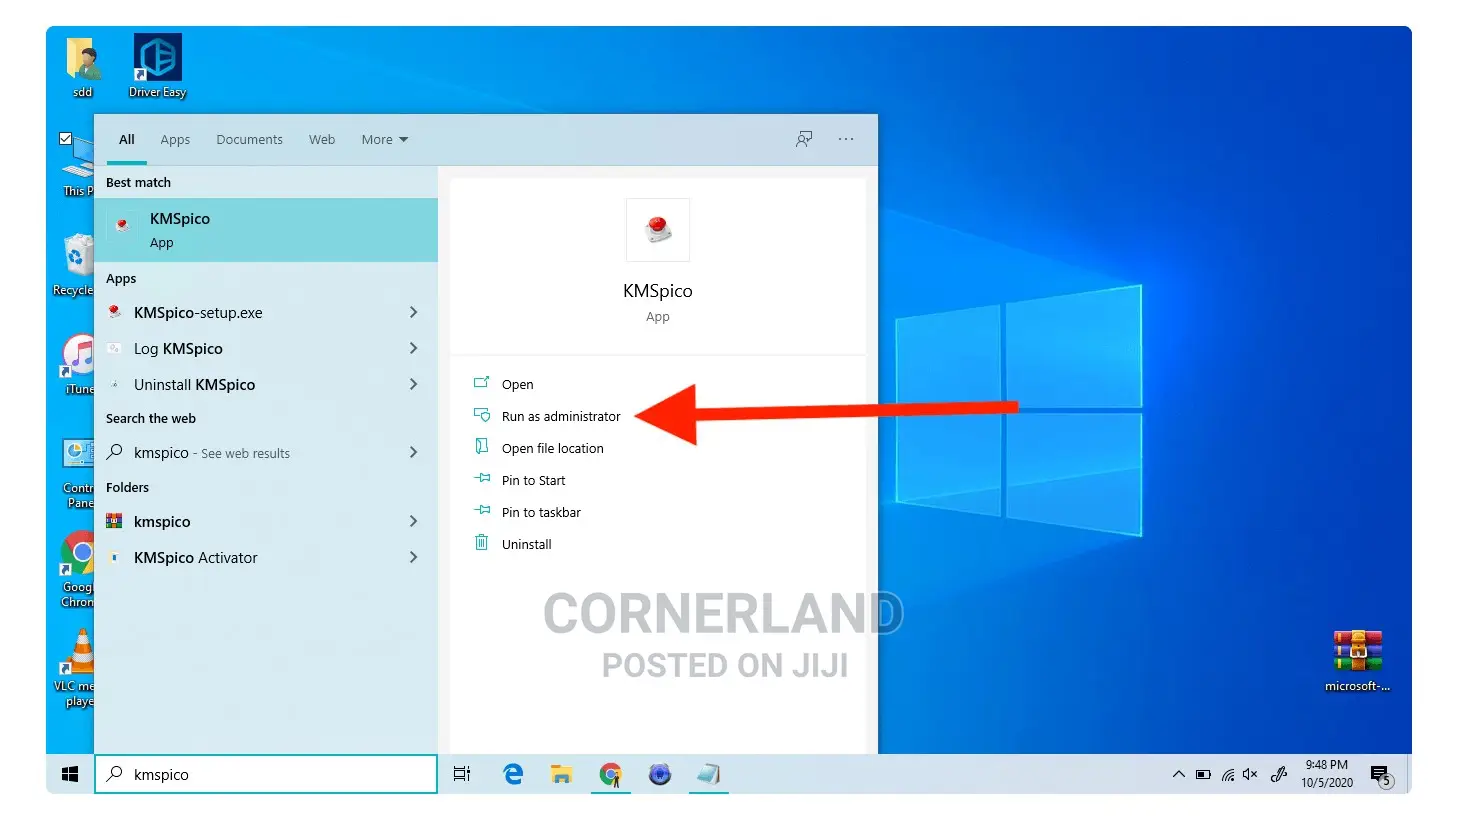This screenshot has width=1458, height=820.
Task: Click the Windows Start button
Action: coord(70,774)
